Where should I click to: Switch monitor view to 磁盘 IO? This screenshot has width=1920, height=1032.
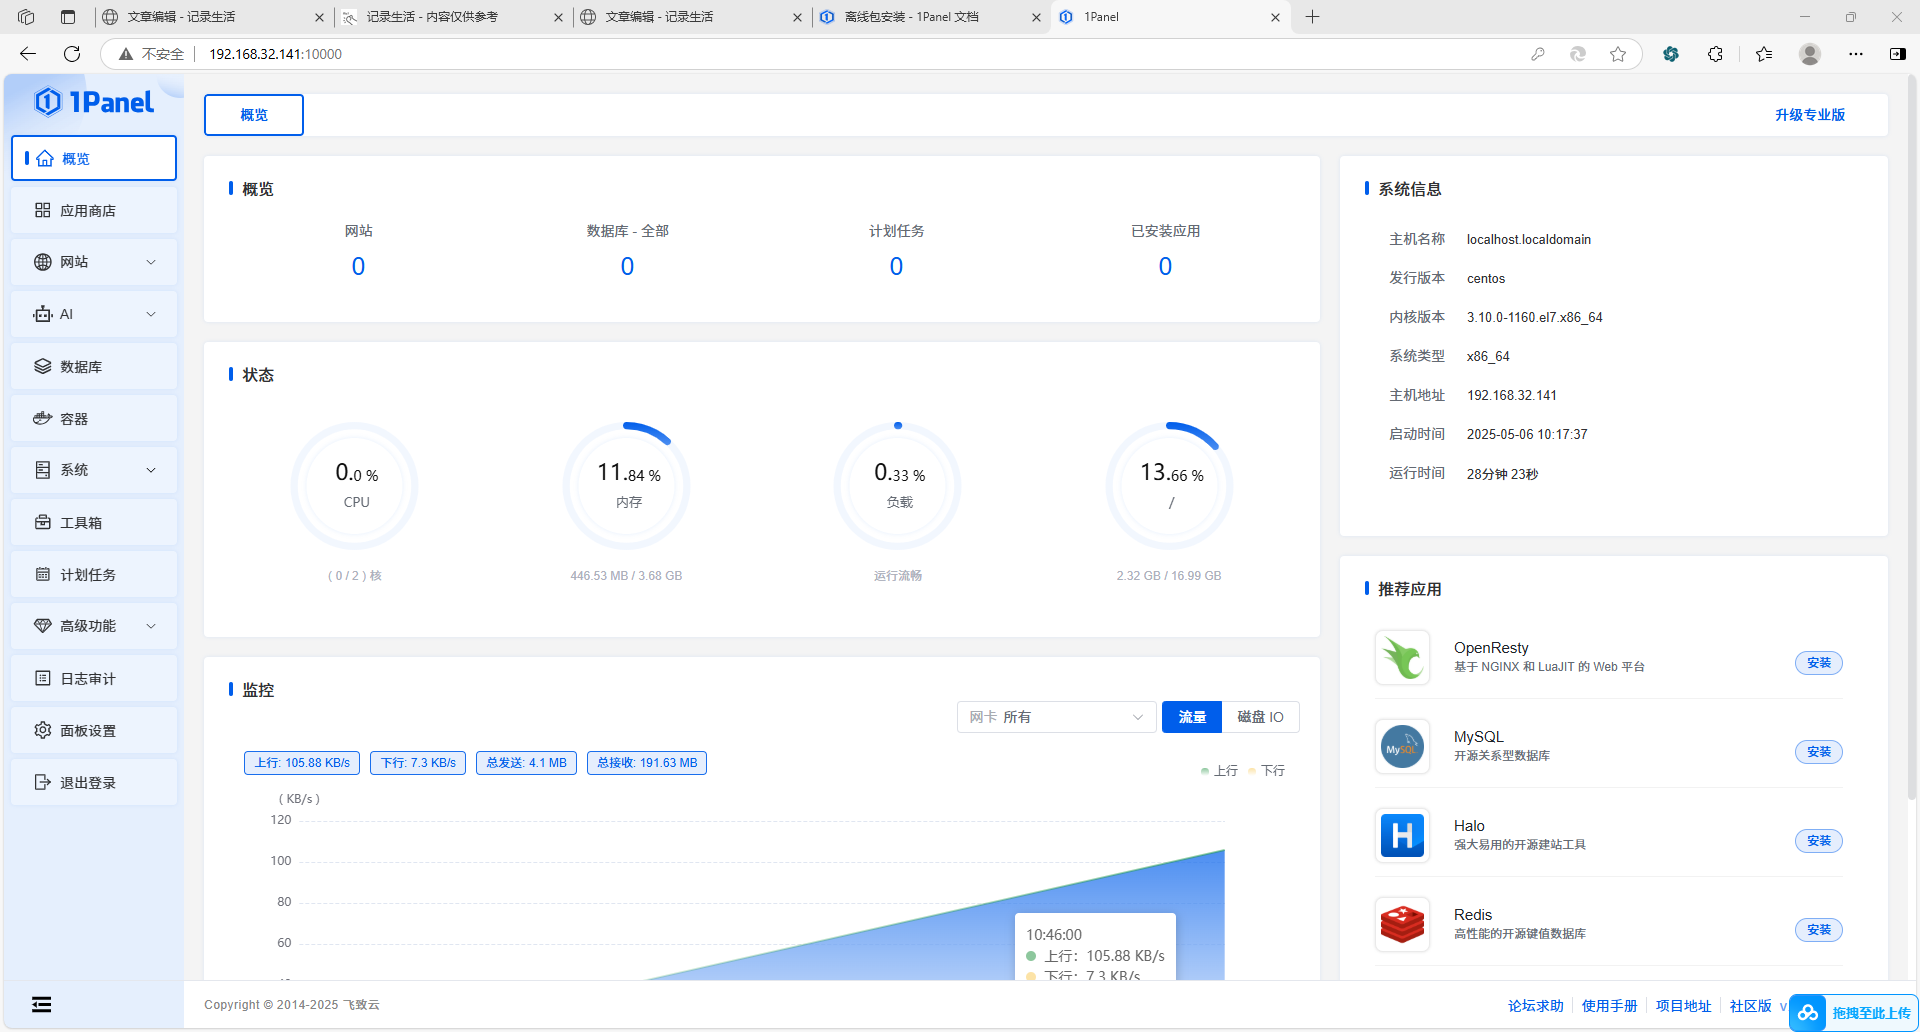point(1260,717)
